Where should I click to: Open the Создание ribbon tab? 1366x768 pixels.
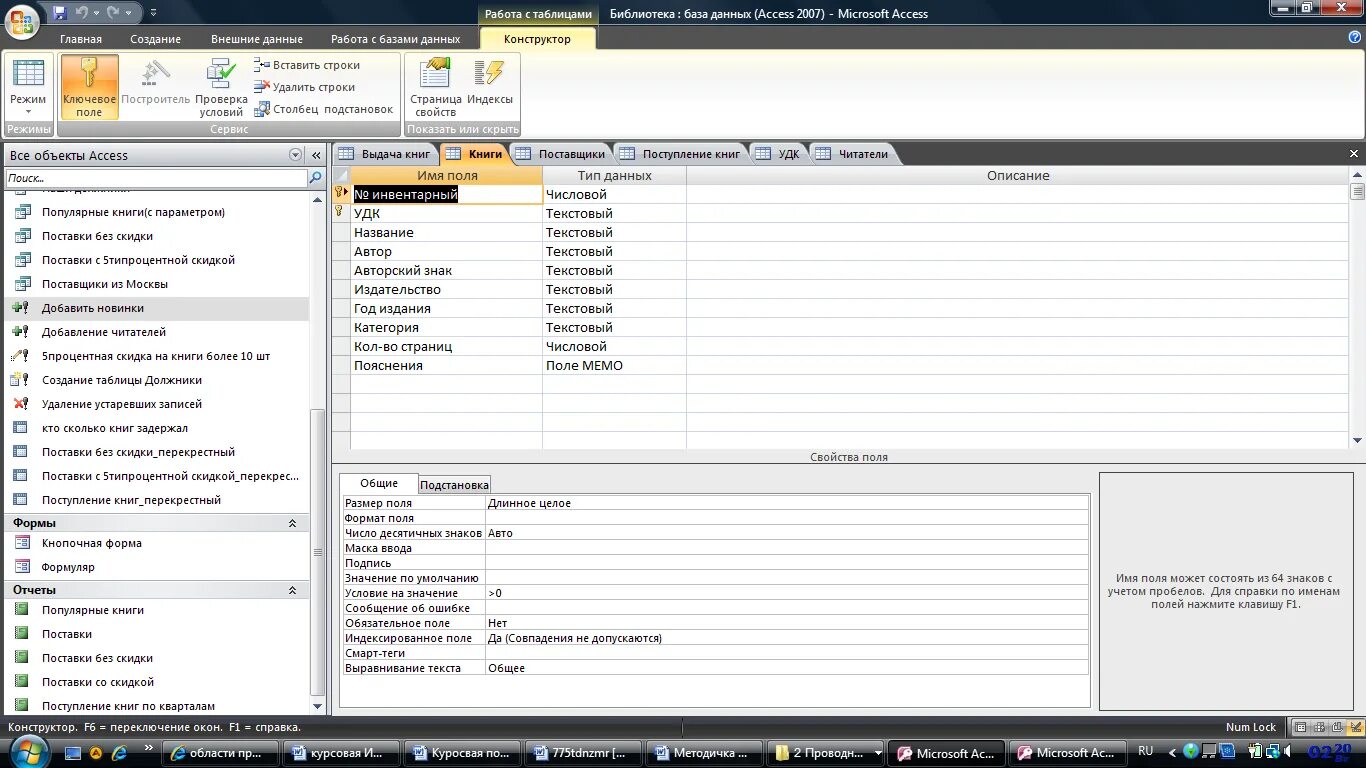click(156, 39)
